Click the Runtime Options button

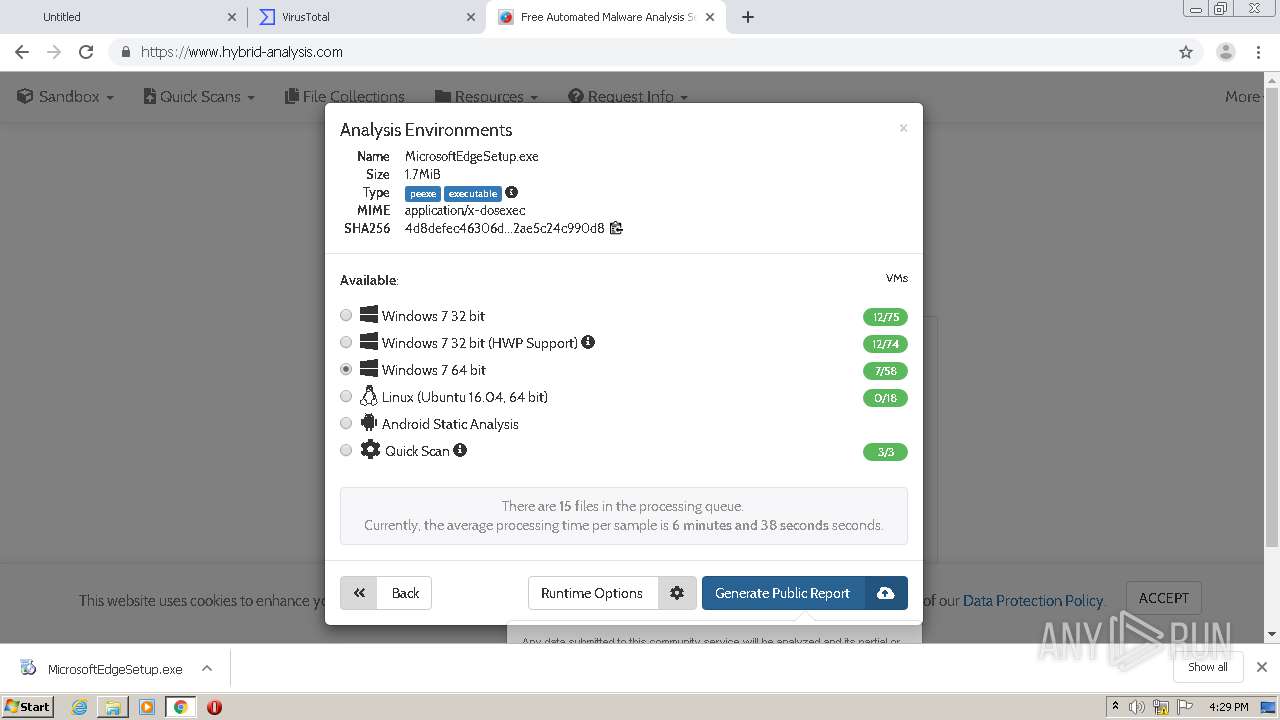(x=592, y=593)
